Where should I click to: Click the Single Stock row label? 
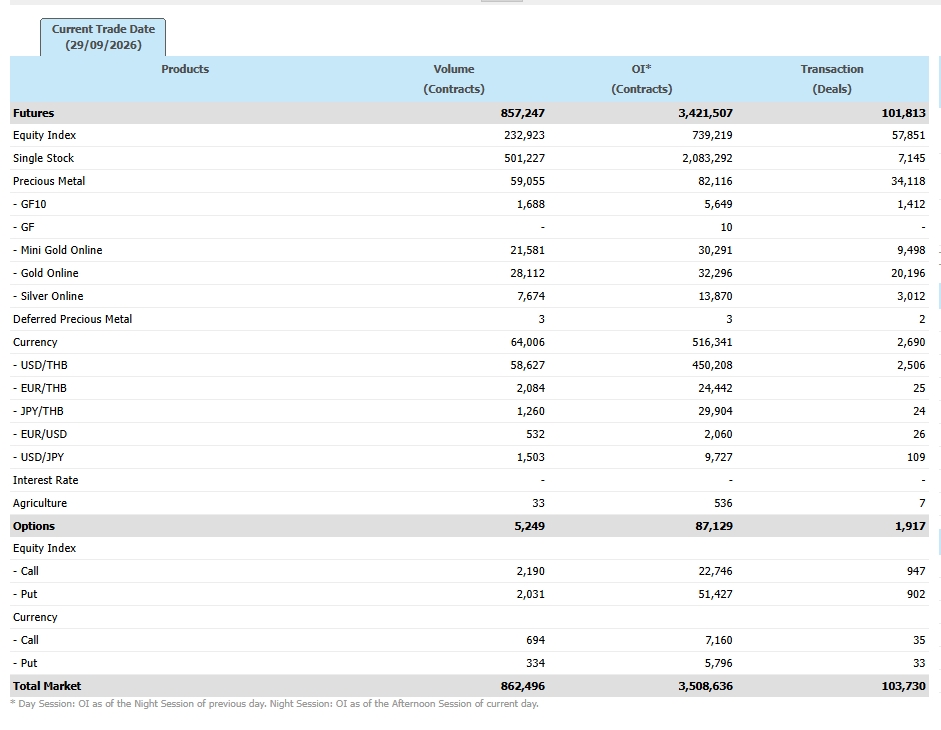pos(43,158)
